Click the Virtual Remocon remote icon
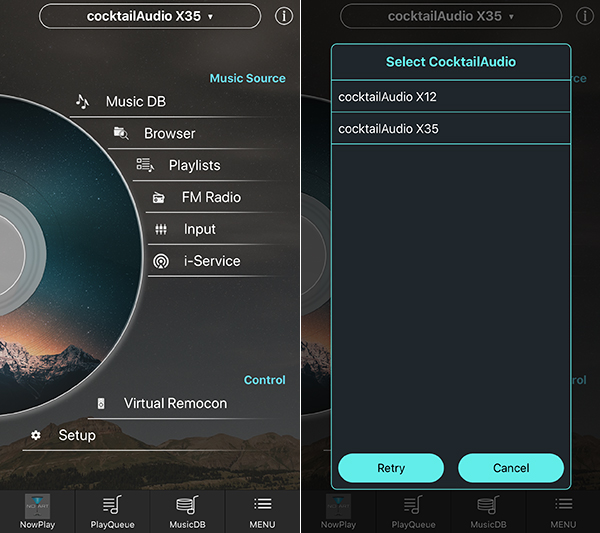 pos(101,403)
